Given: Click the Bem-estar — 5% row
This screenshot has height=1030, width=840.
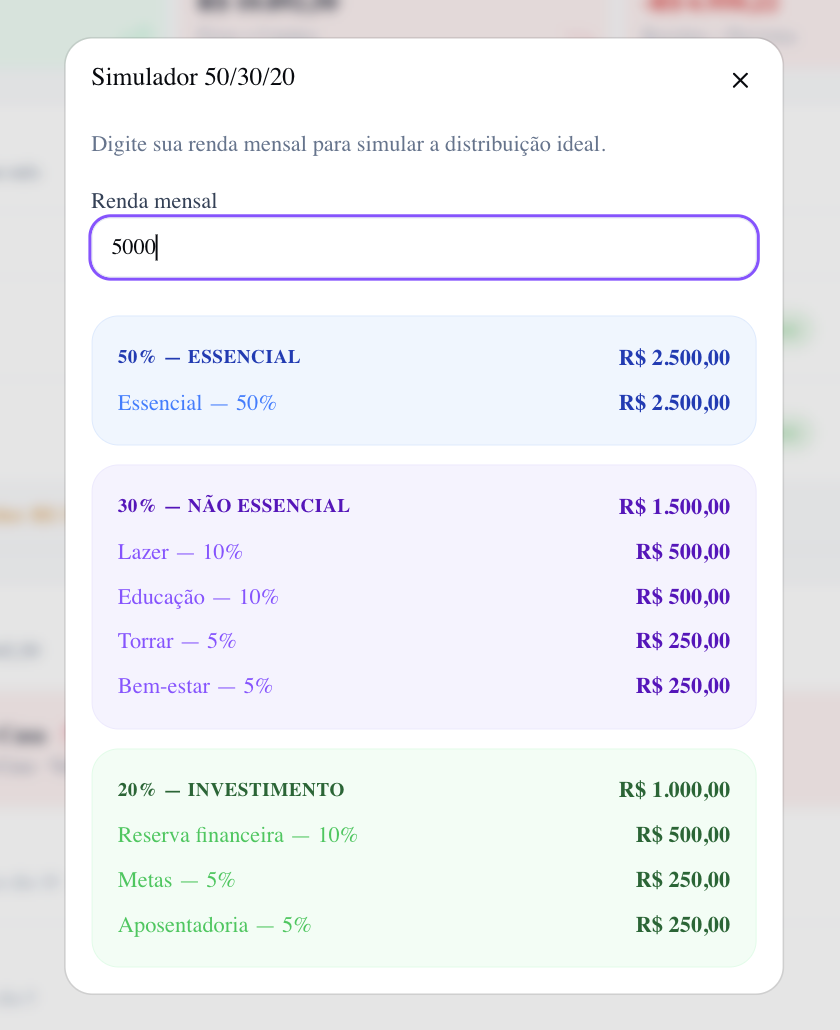Looking at the screenshot, I should (424, 686).
